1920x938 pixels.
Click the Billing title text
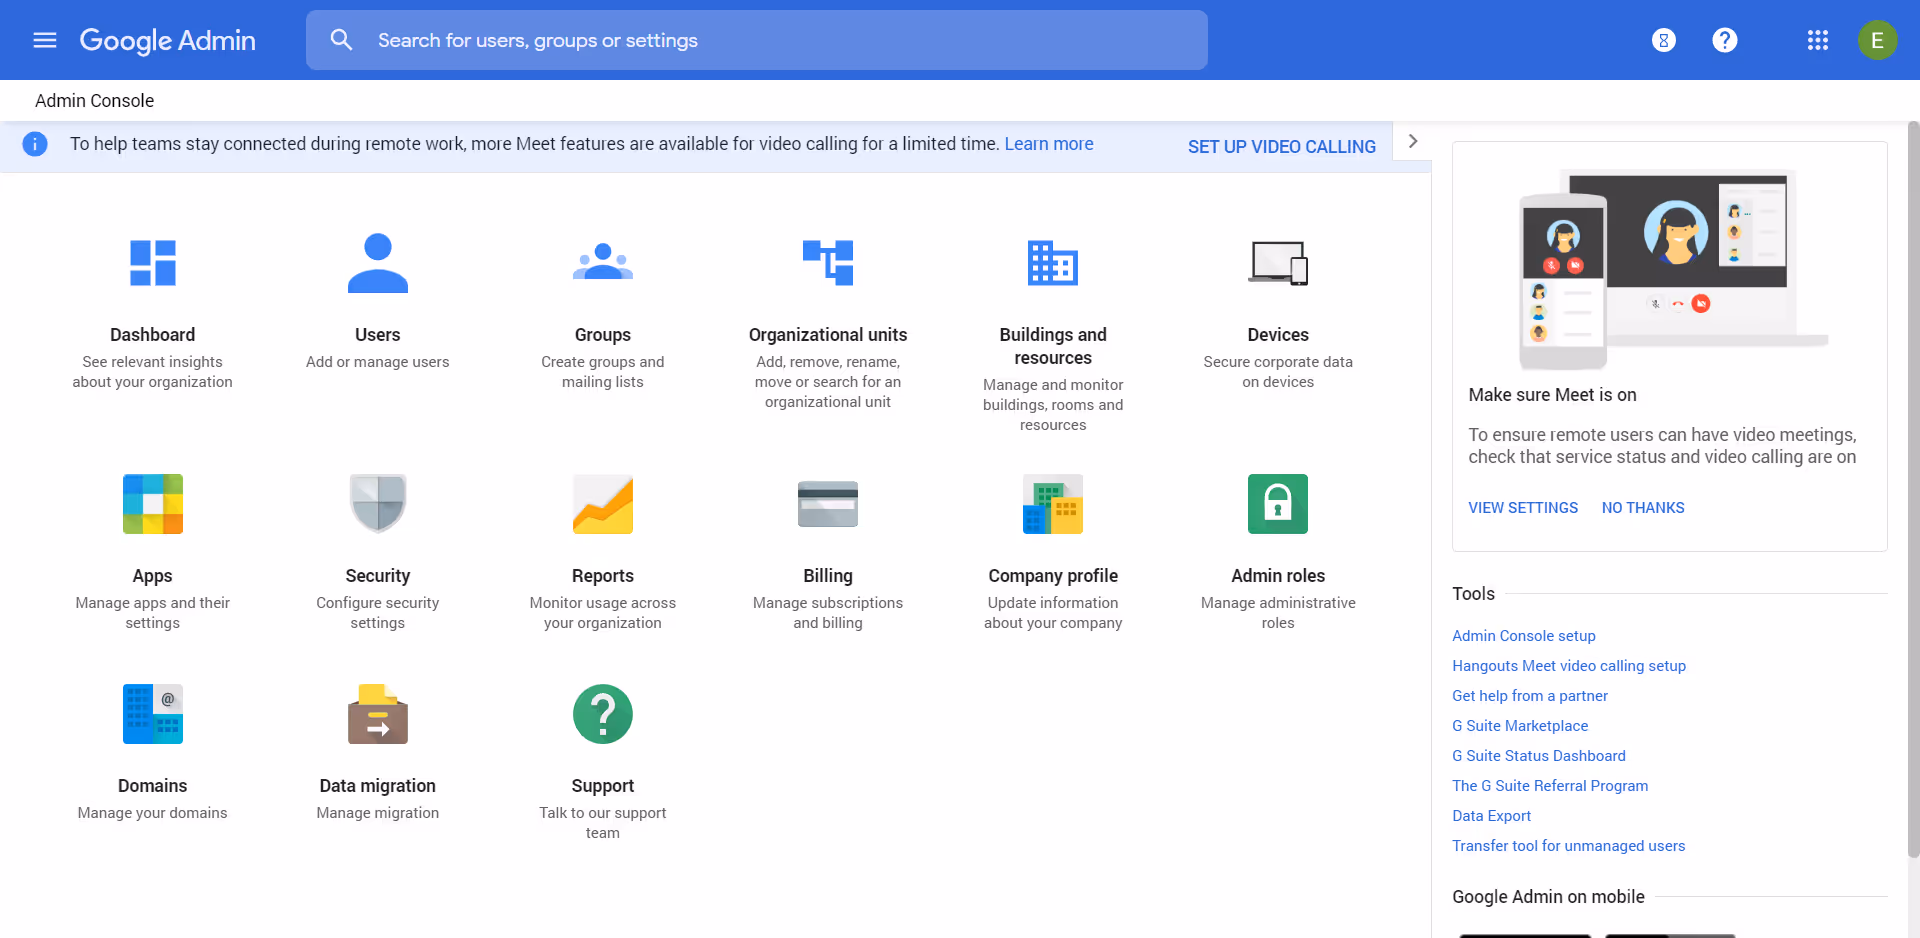[828, 576]
